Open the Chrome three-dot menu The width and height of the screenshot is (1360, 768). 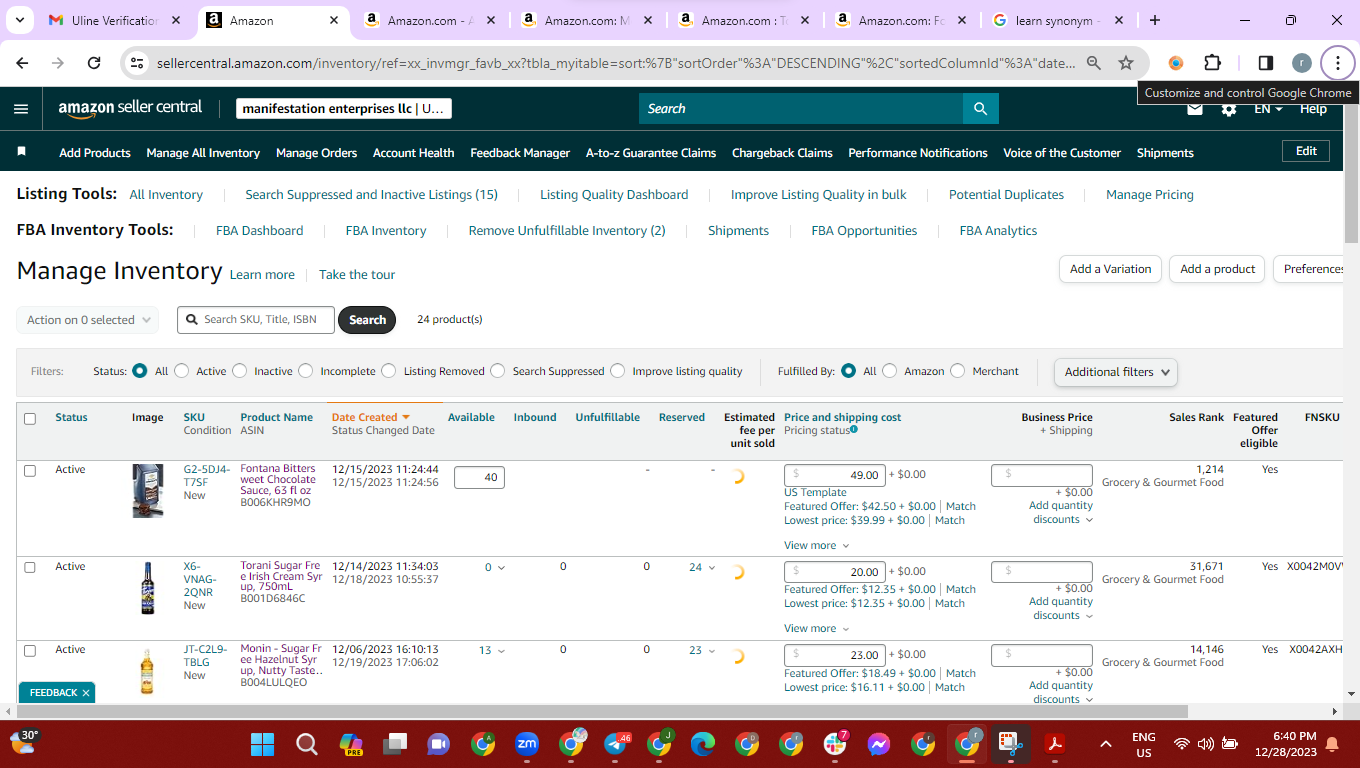[x=1337, y=63]
